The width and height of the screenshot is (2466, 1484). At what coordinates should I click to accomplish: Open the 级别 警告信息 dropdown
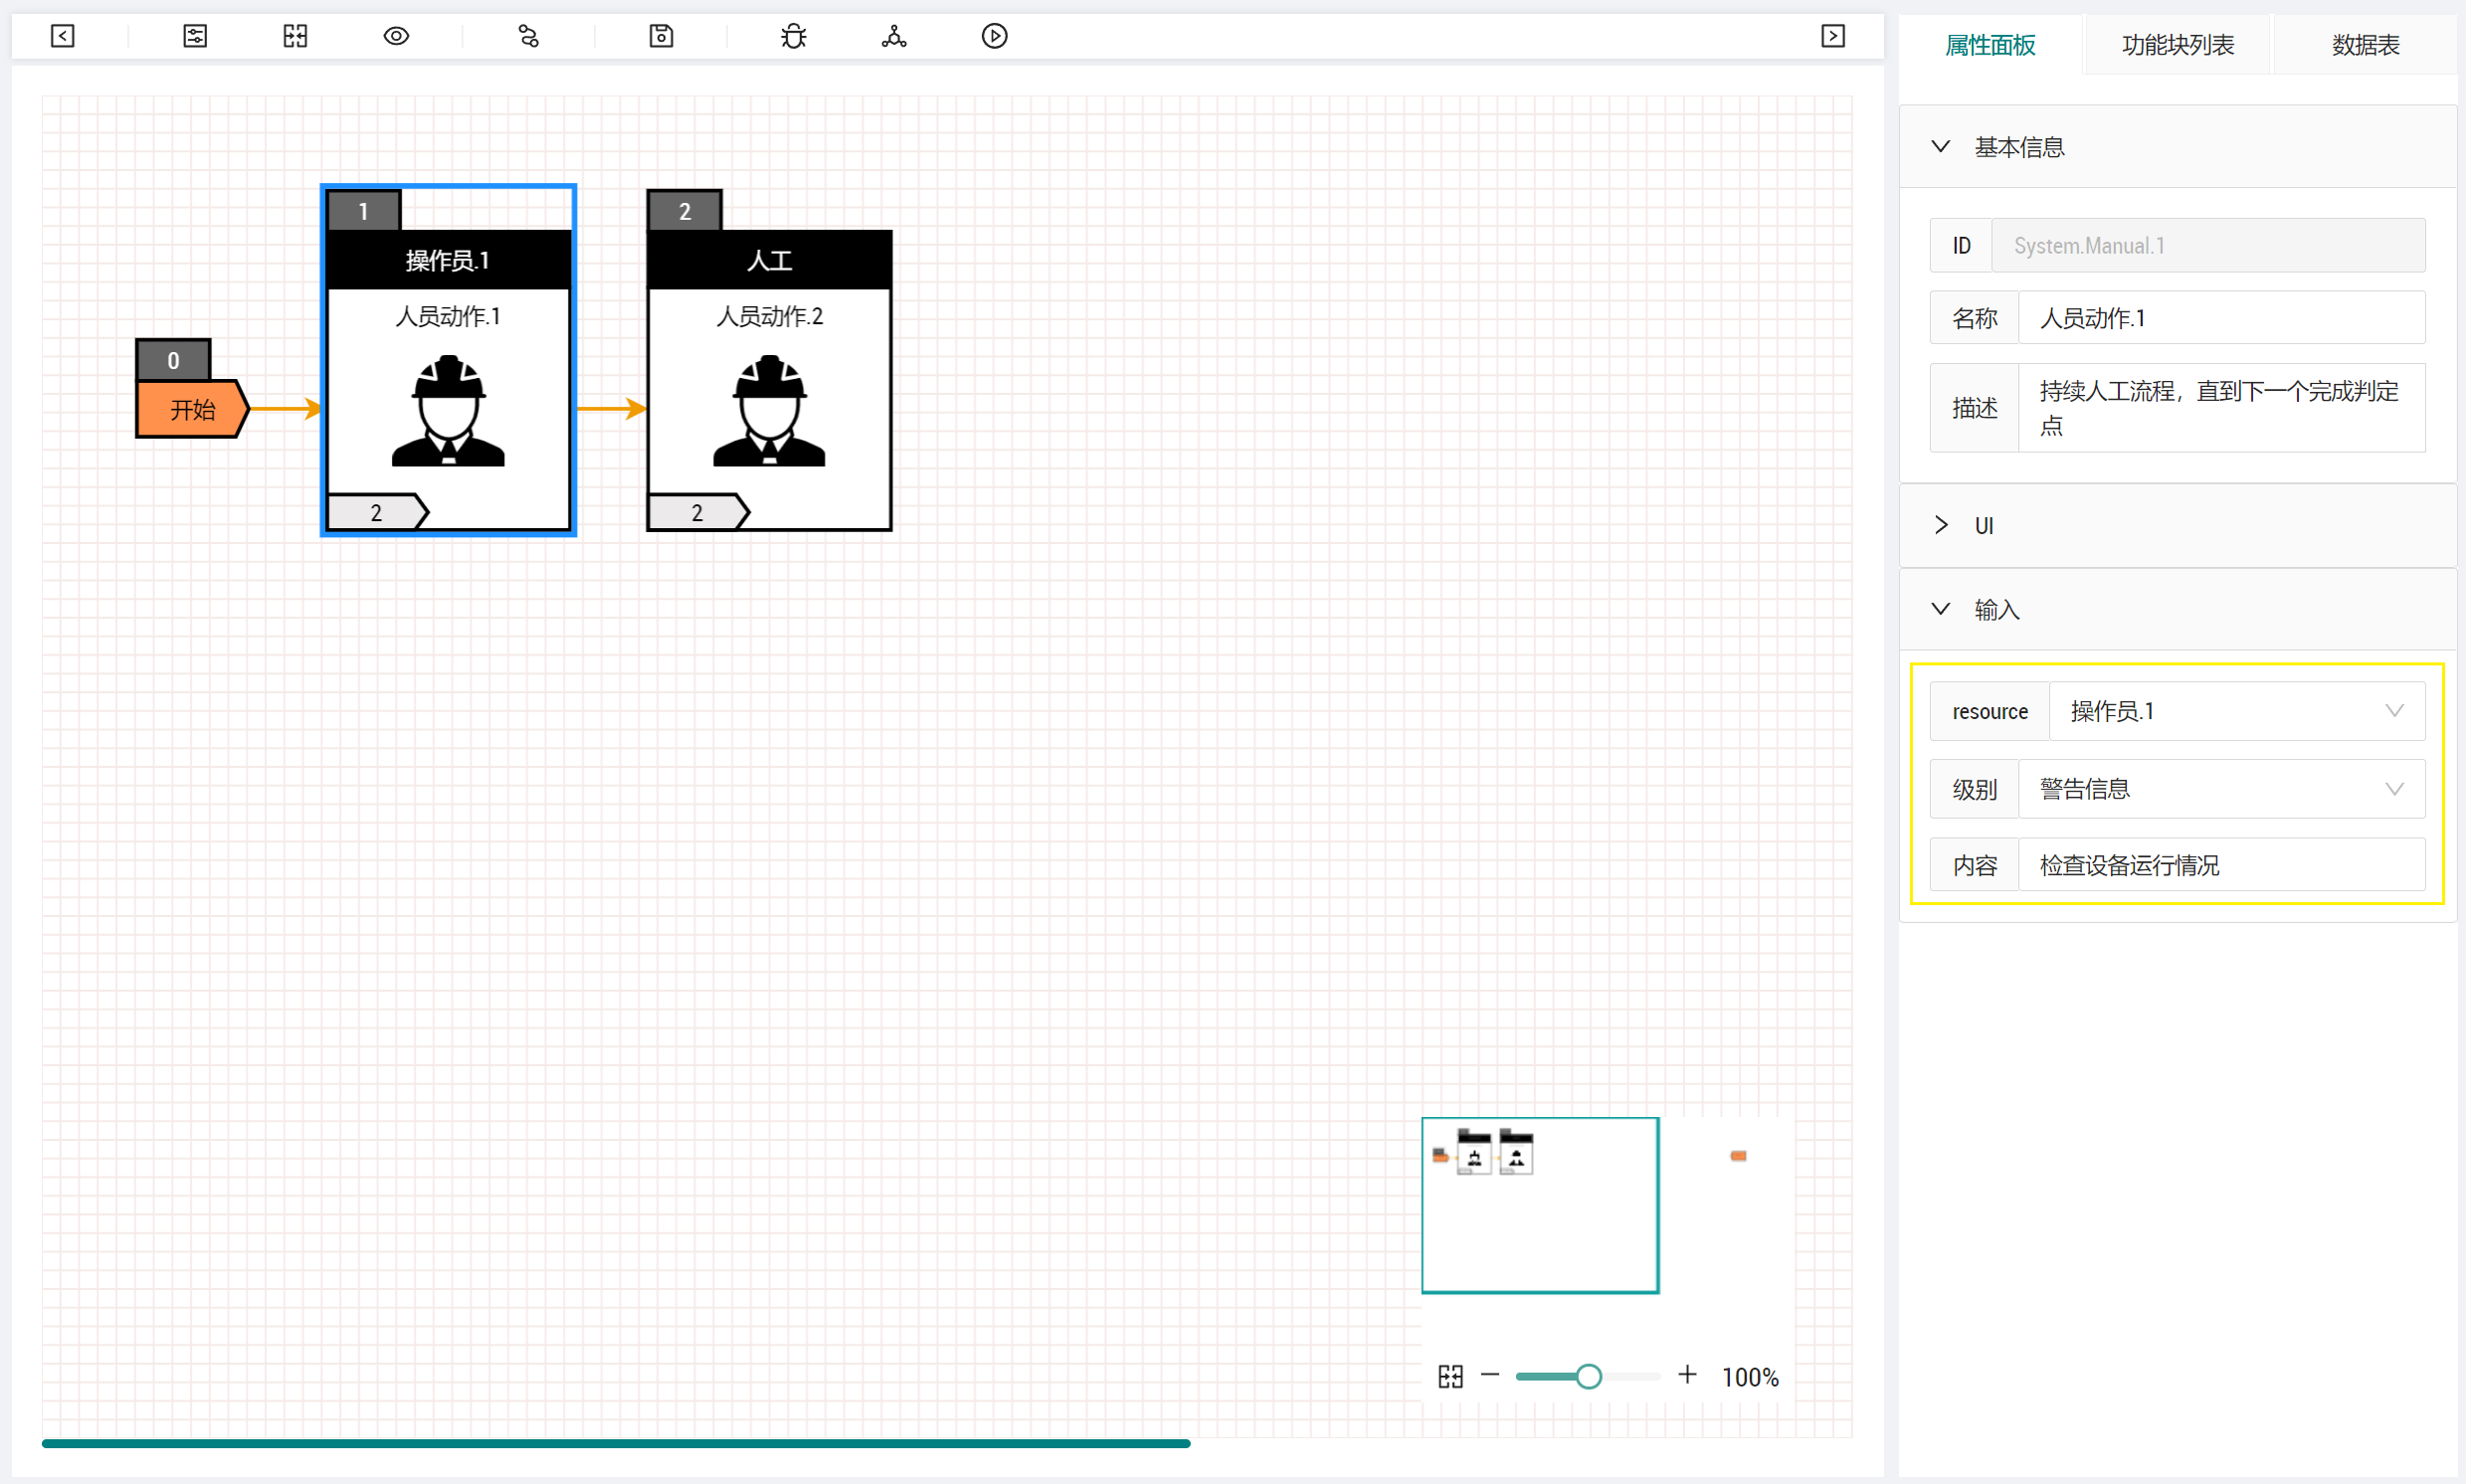click(2221, 789)
